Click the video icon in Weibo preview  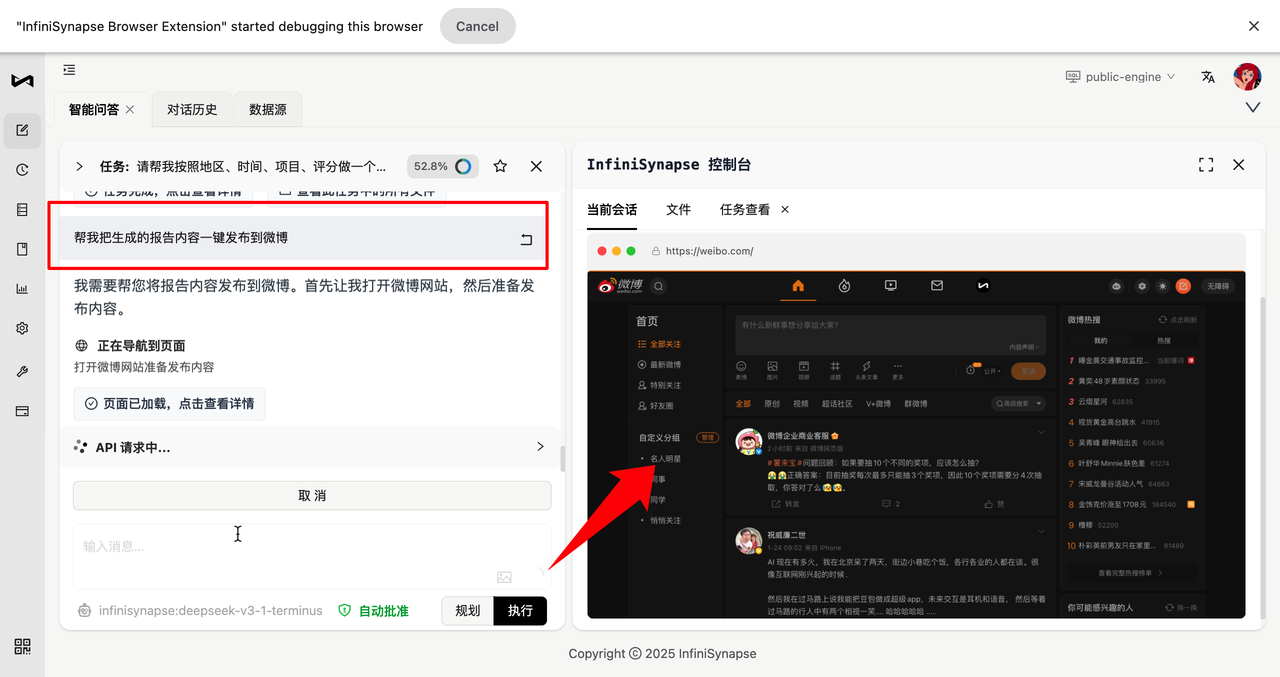[x=891, y=286]
